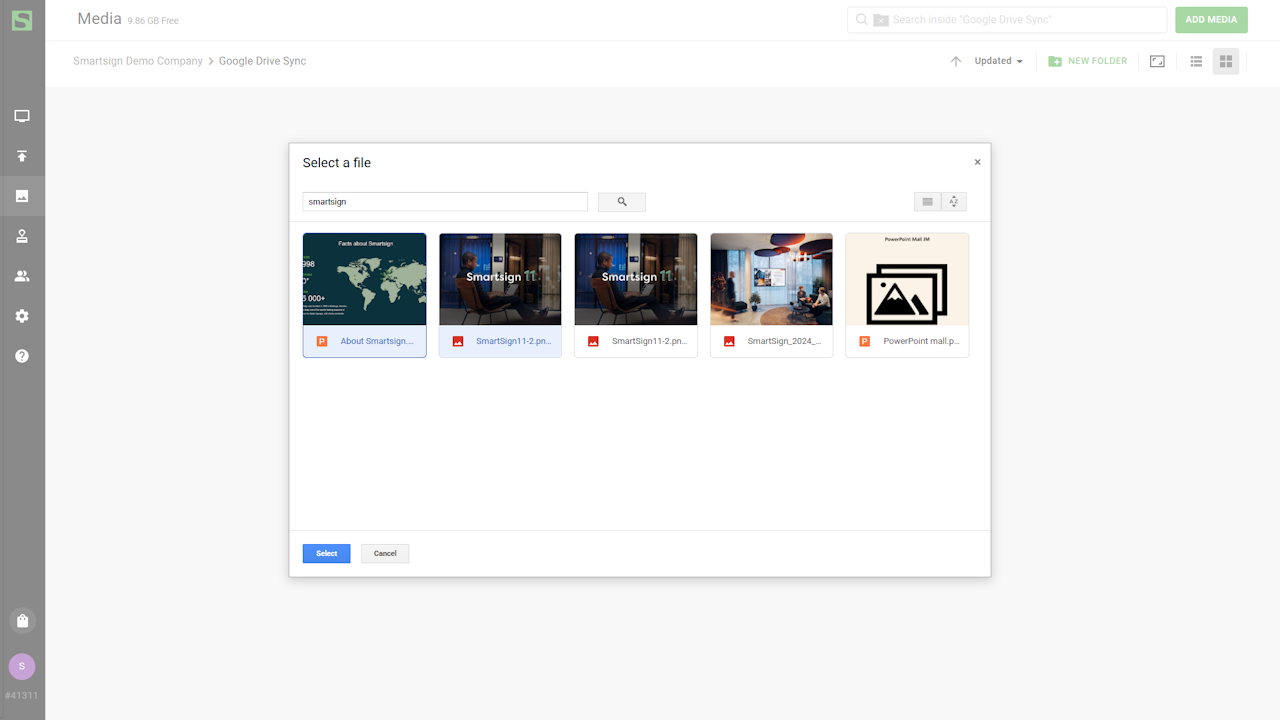
Task: Open the Updated sort dropdown
Action: pyautogui.click(x=998, y=61)
